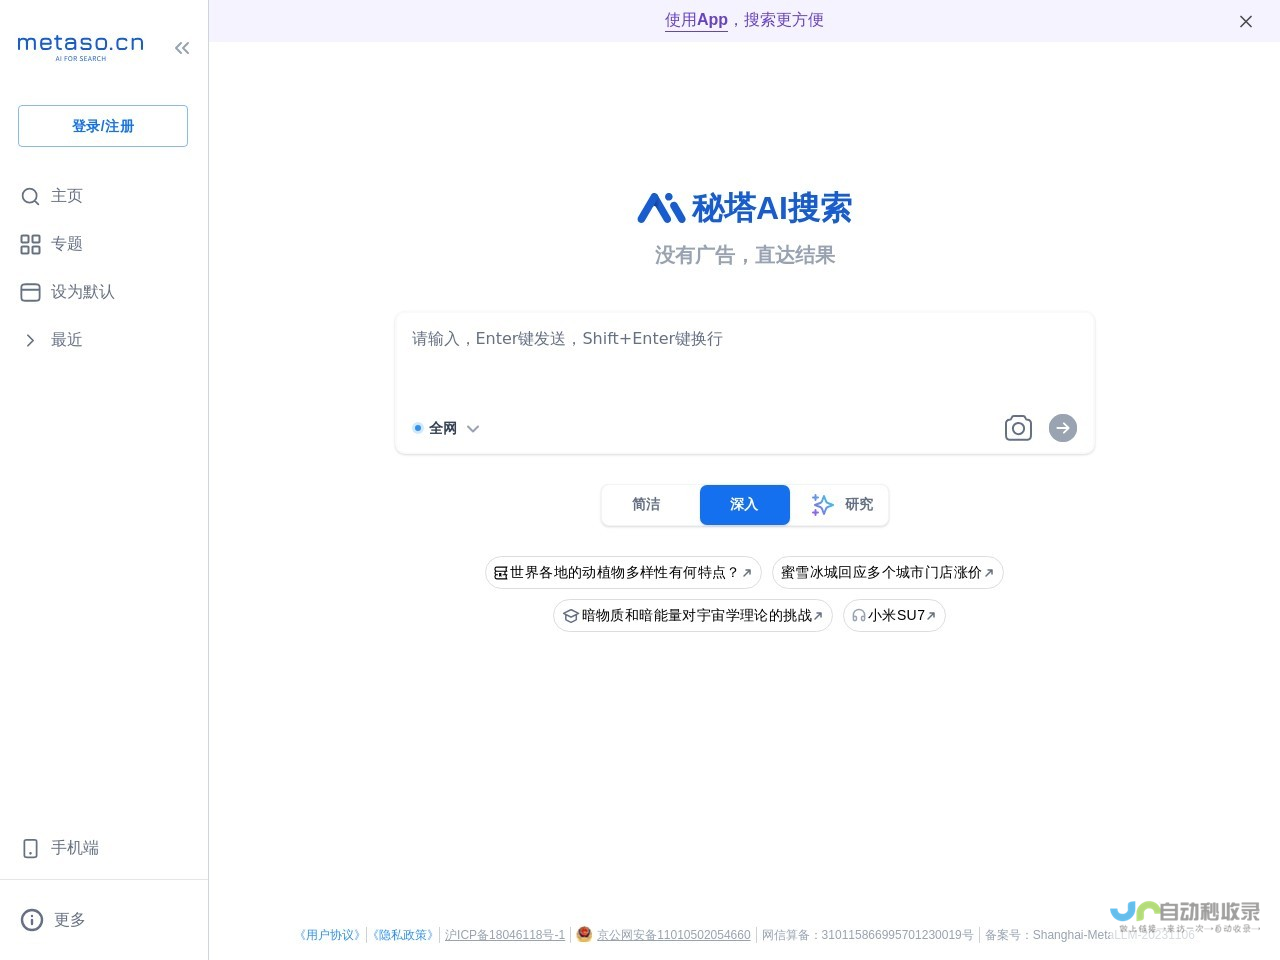The width and height of the screenshot is (1280, 960).
Task: Click the police badge icon in footer
Action: pos(584,934)
